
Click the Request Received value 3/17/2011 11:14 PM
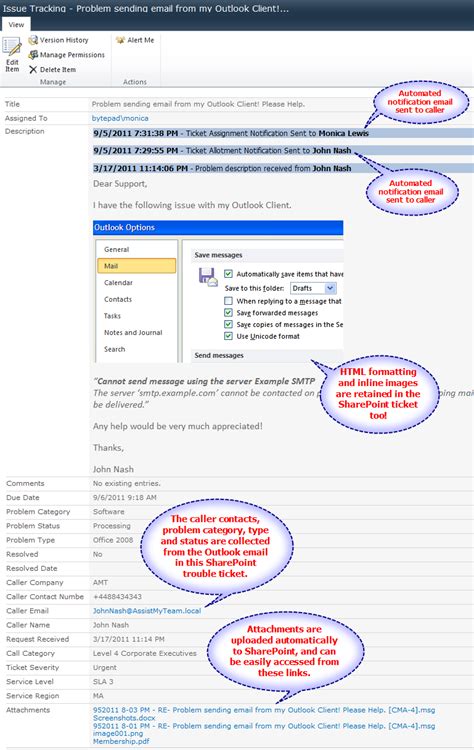pos(129,639)
